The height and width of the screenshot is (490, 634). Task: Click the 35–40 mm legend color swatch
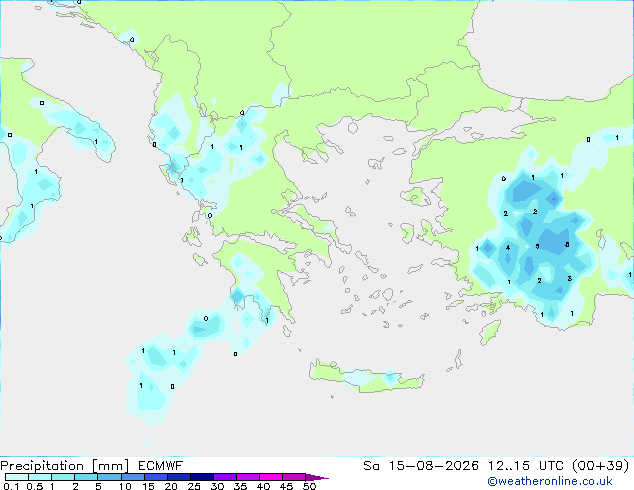click(x=247, y=477)
